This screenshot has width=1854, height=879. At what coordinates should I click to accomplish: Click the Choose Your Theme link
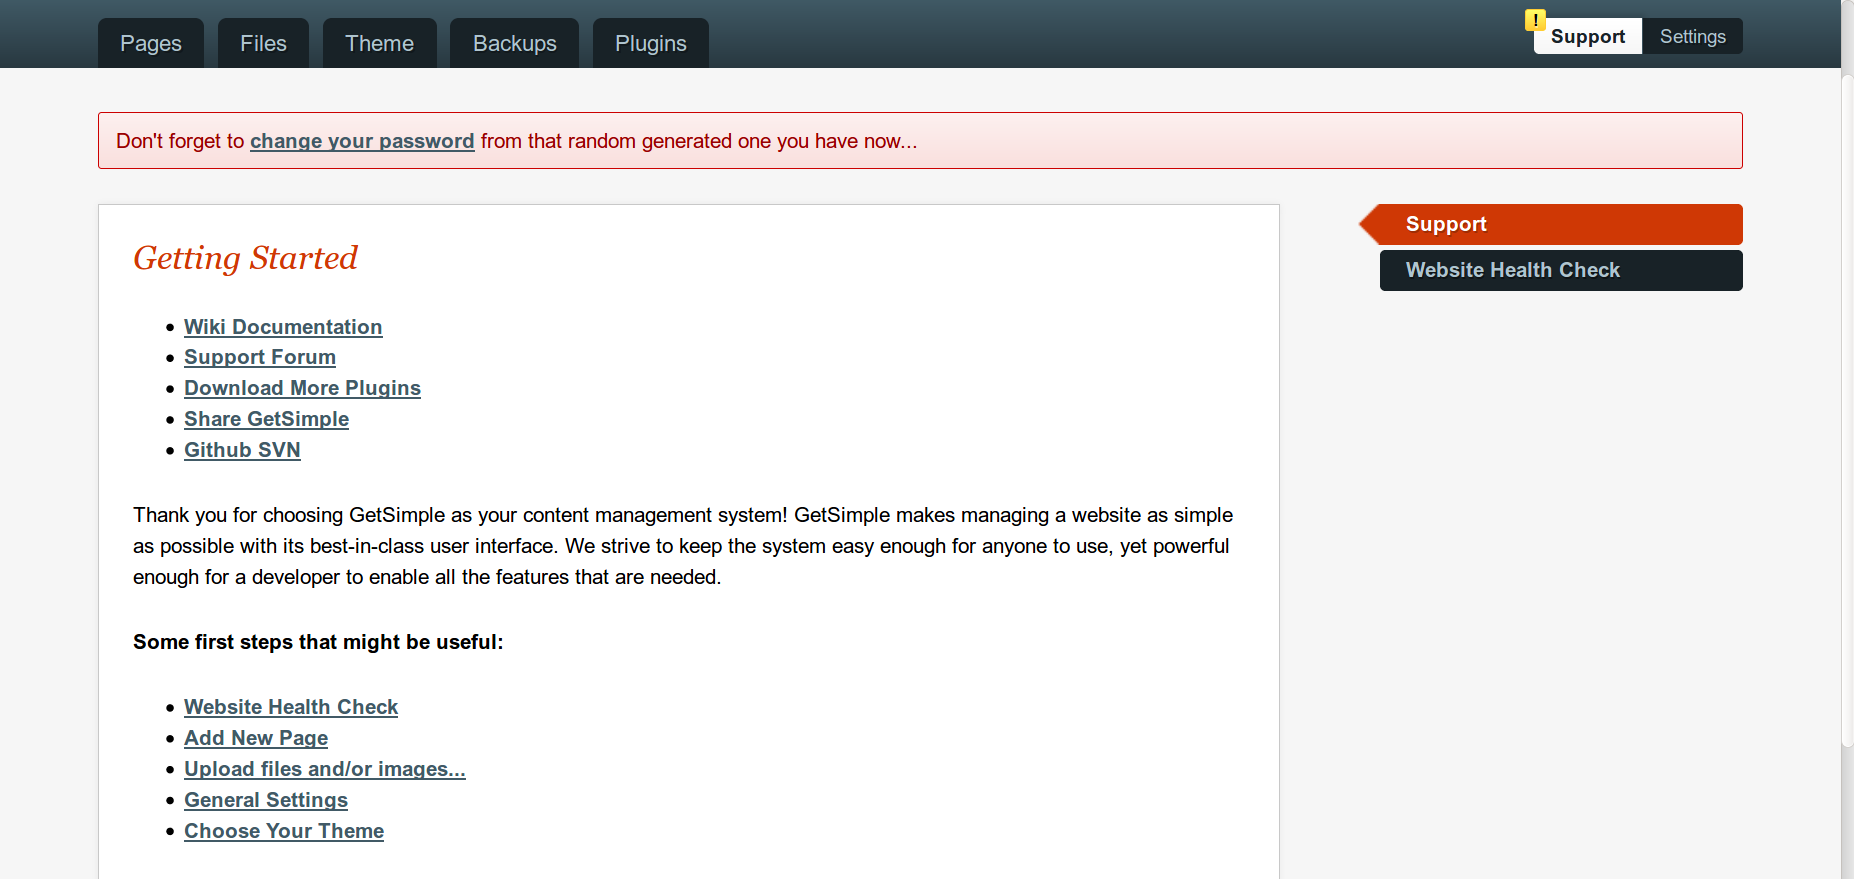[284, 831]
